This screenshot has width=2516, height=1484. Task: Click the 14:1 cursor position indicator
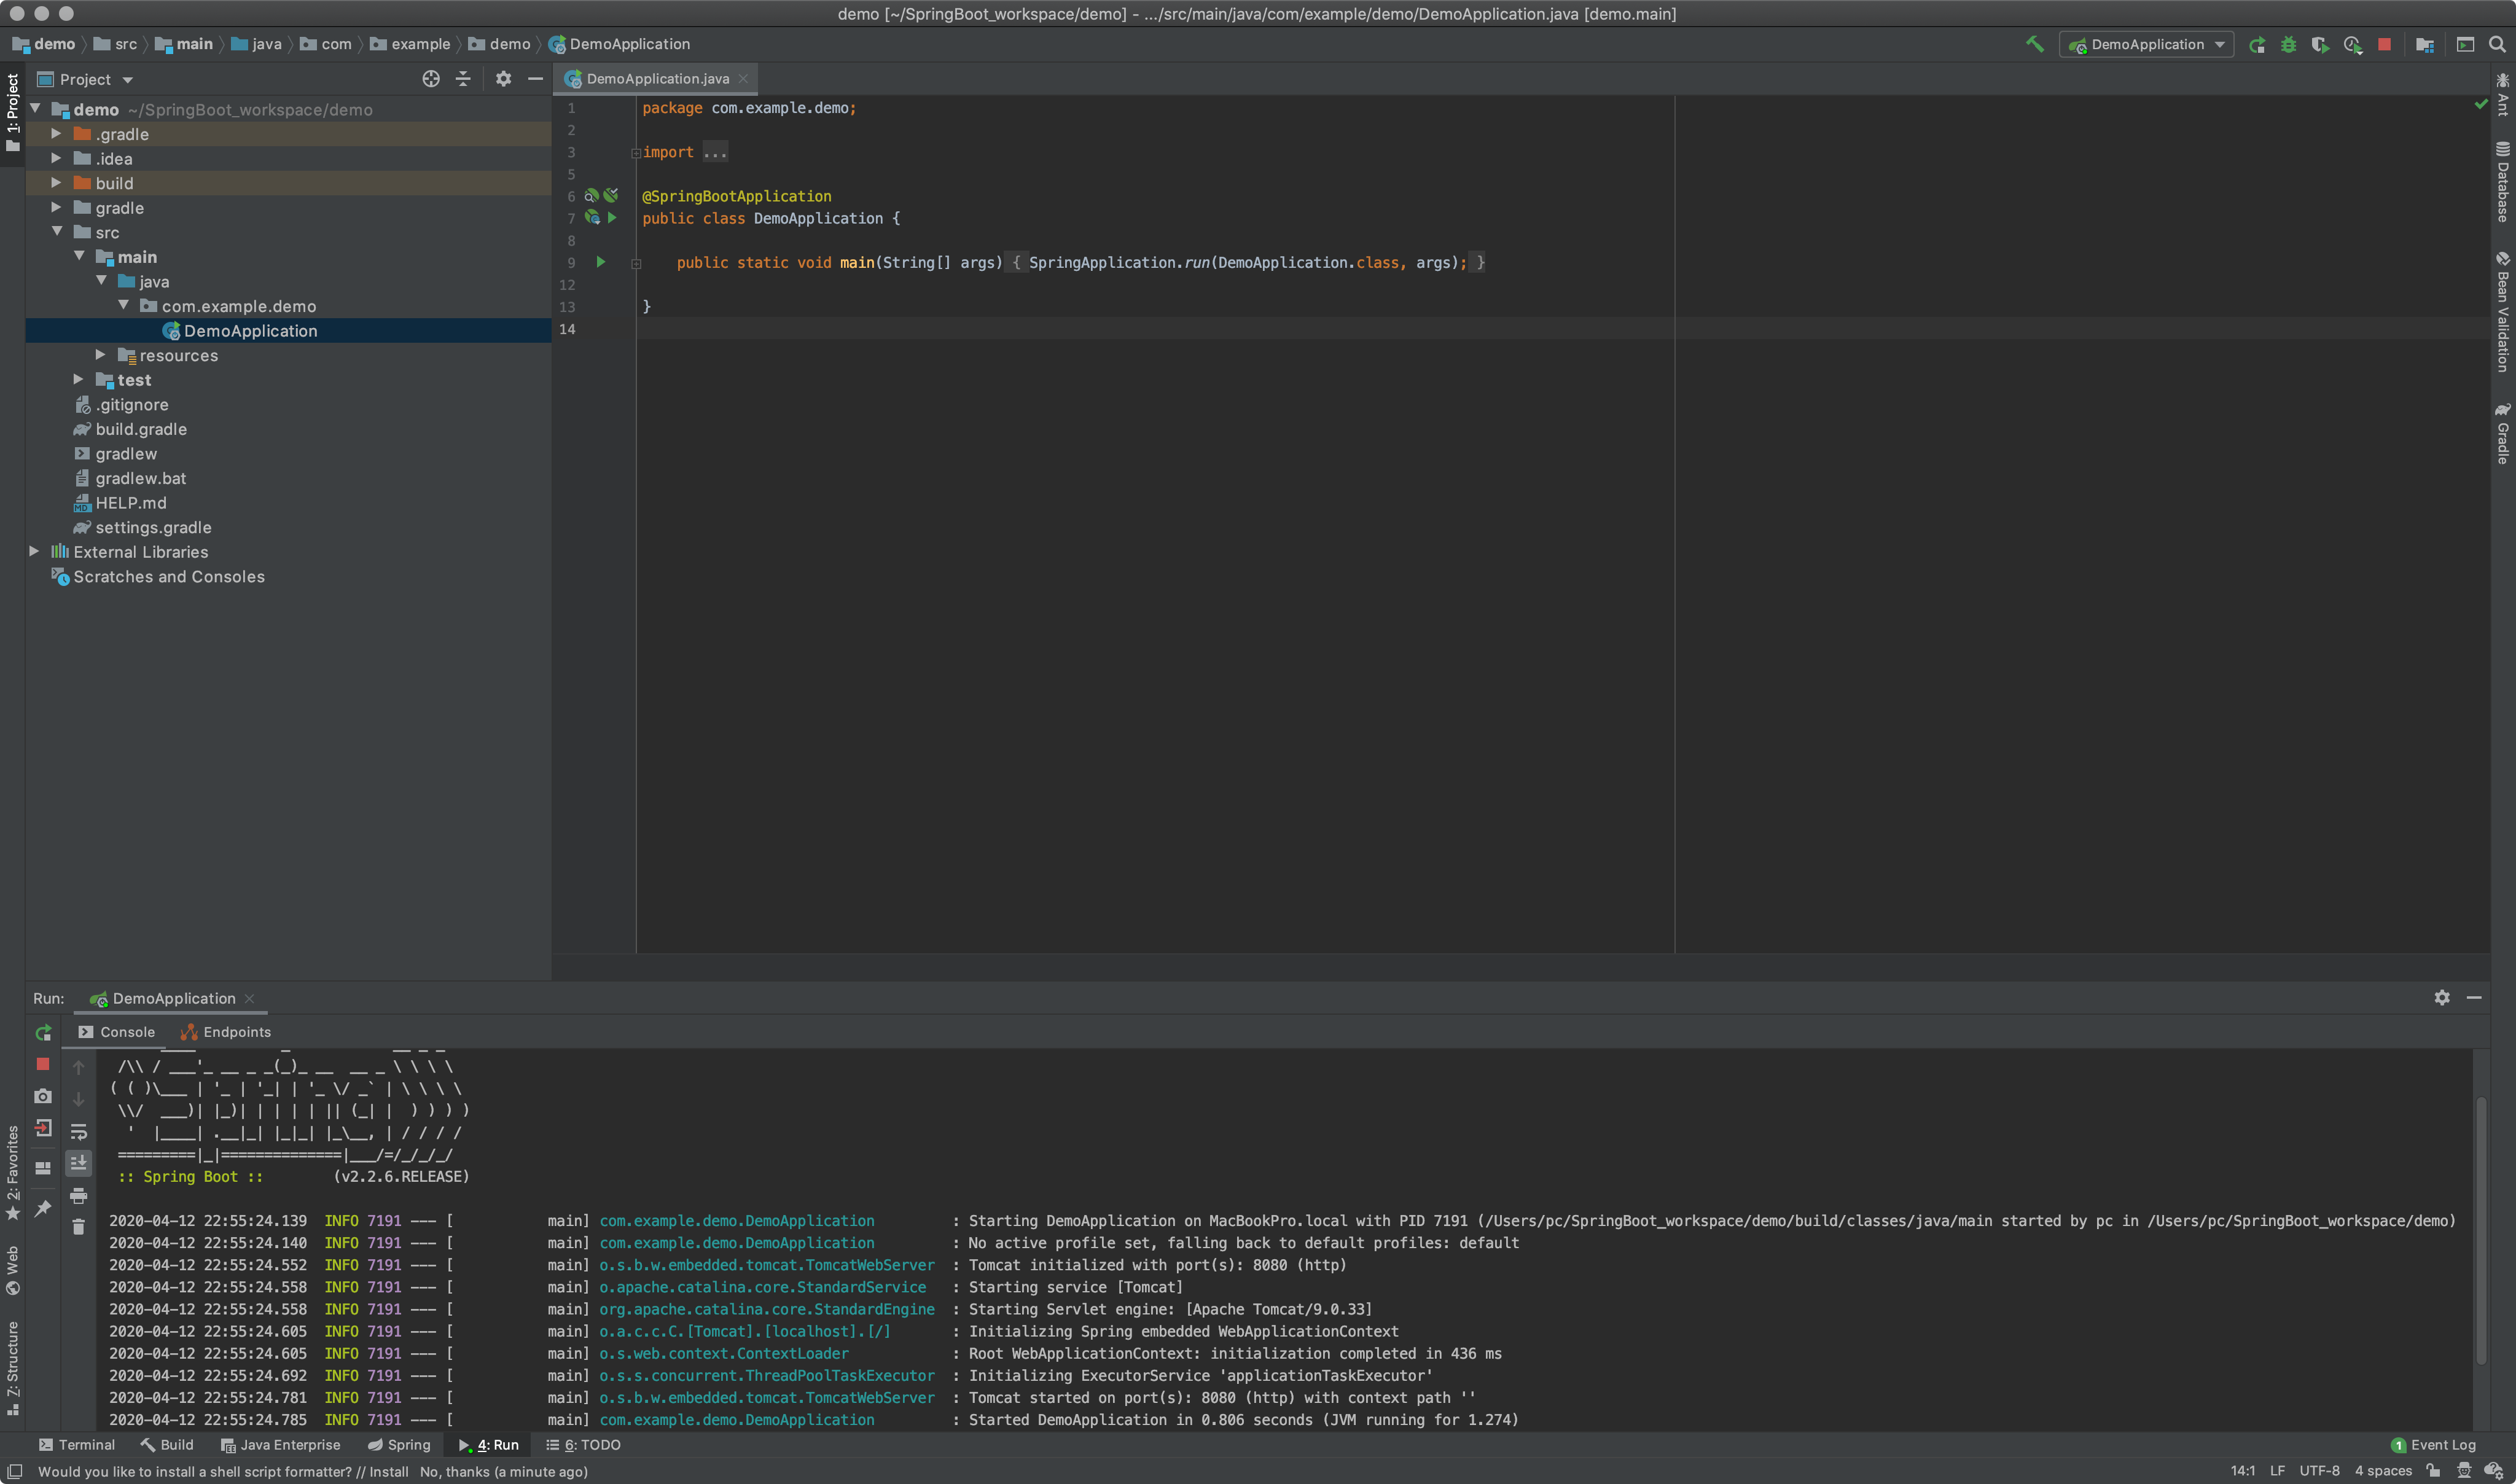click(x=2243, y=1471)
